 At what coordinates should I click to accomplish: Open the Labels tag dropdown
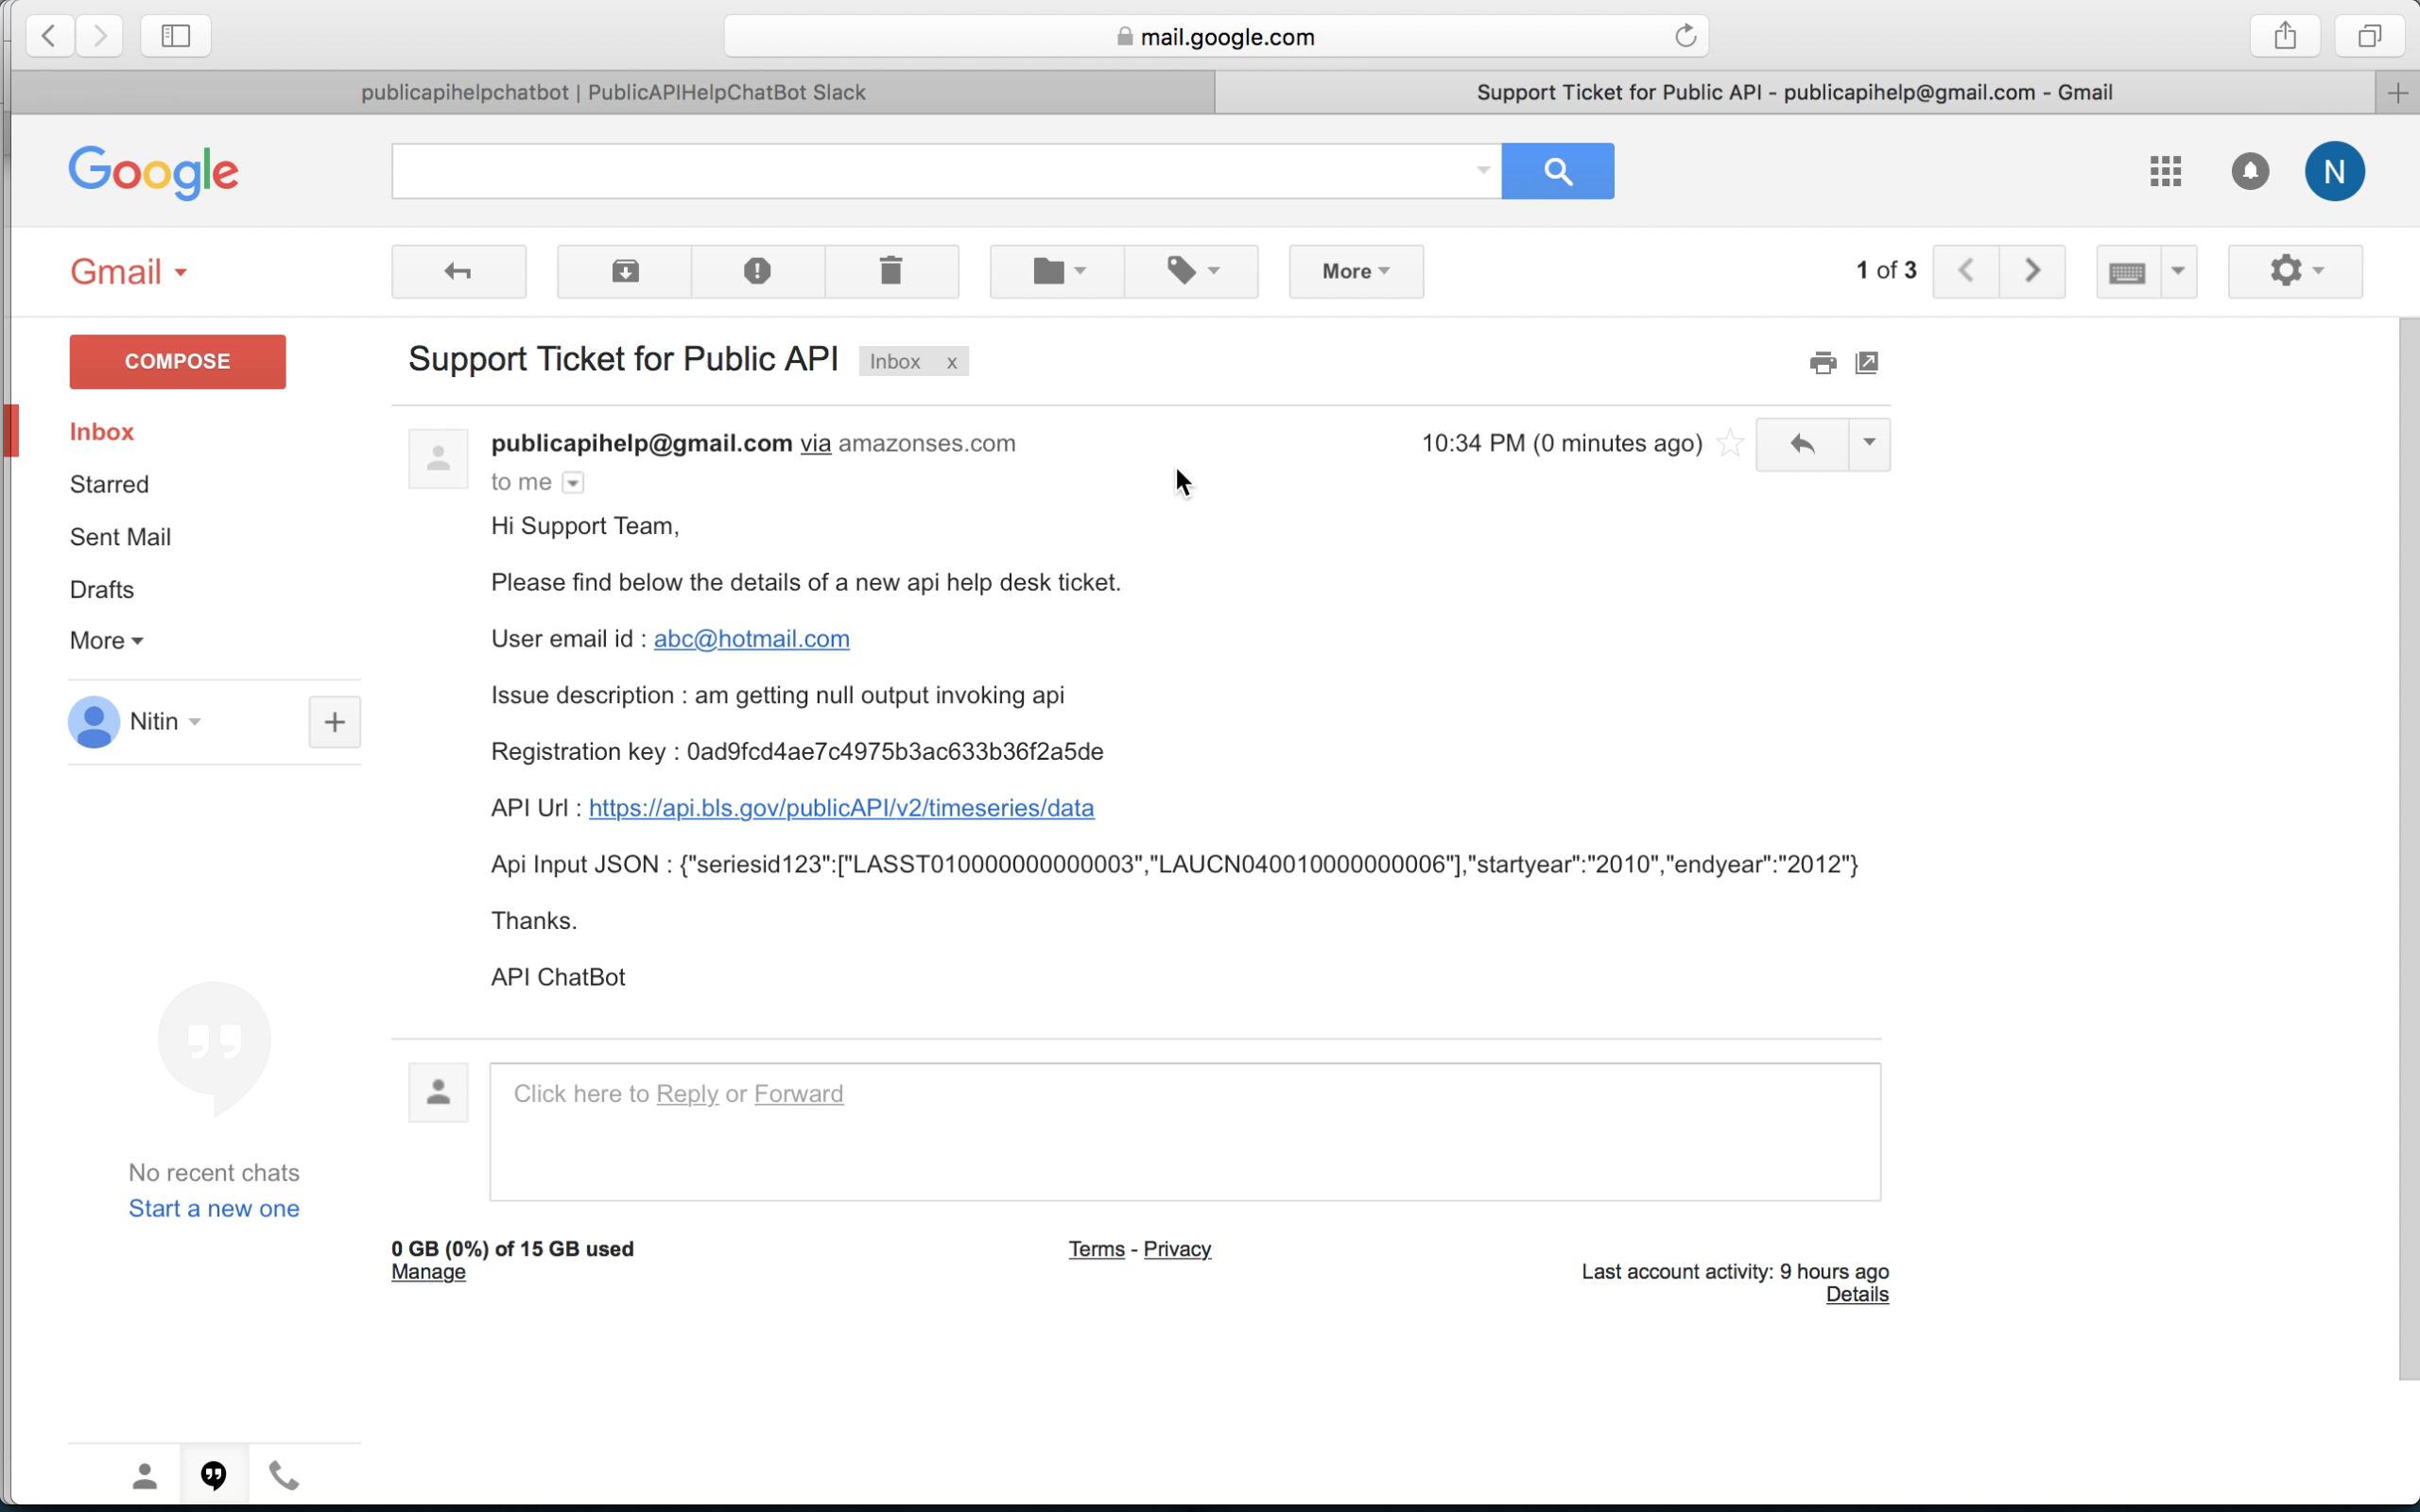coord(1191,271)
